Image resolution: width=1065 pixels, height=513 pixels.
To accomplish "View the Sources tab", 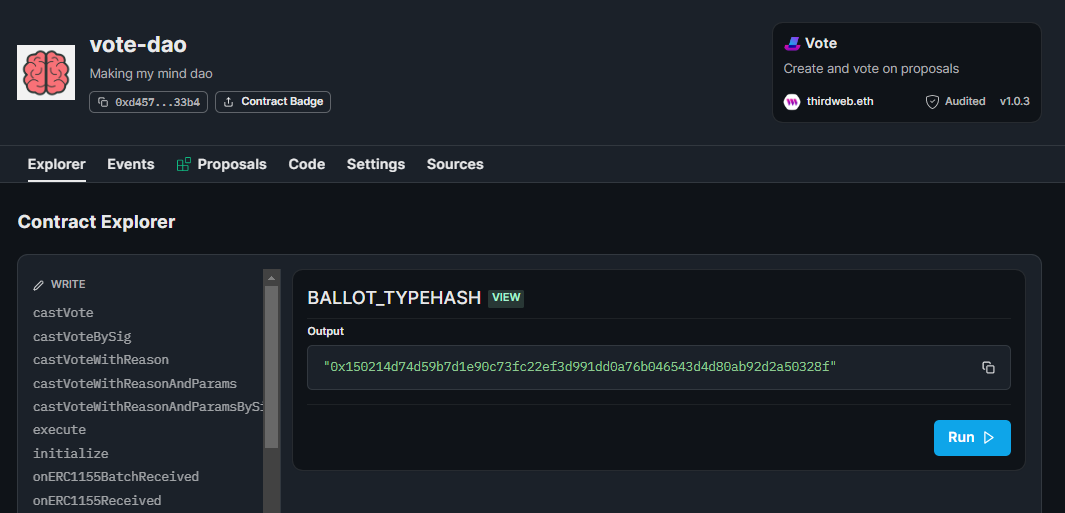I will click(455, 164).
